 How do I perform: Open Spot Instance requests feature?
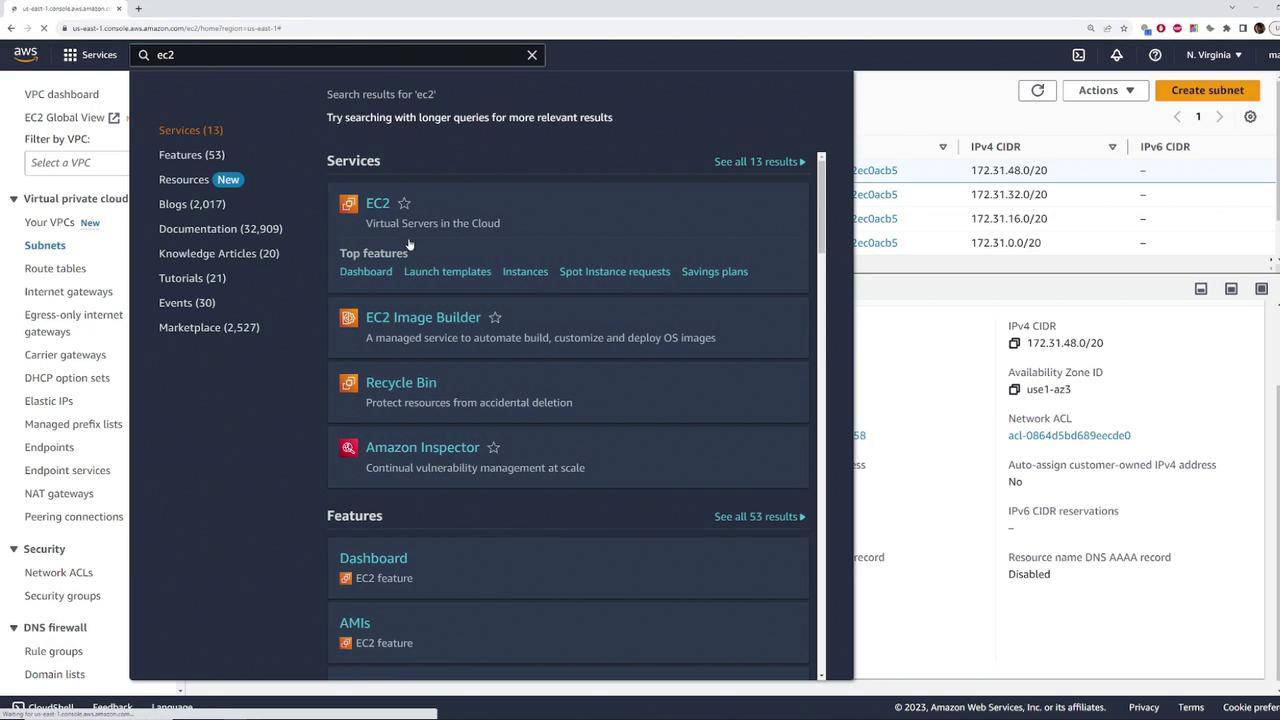click(615, 272)
